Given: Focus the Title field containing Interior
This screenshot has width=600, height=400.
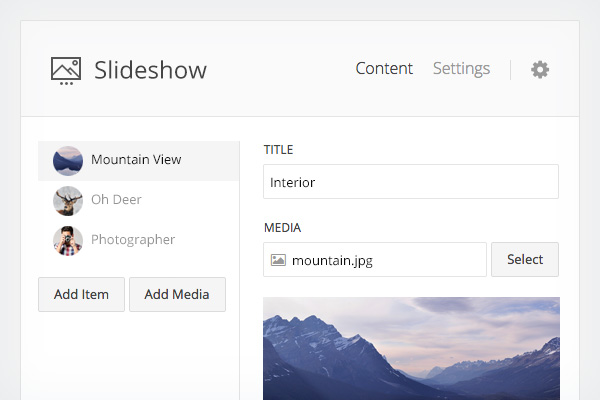Looking at the screenshot, I should 411,182.
